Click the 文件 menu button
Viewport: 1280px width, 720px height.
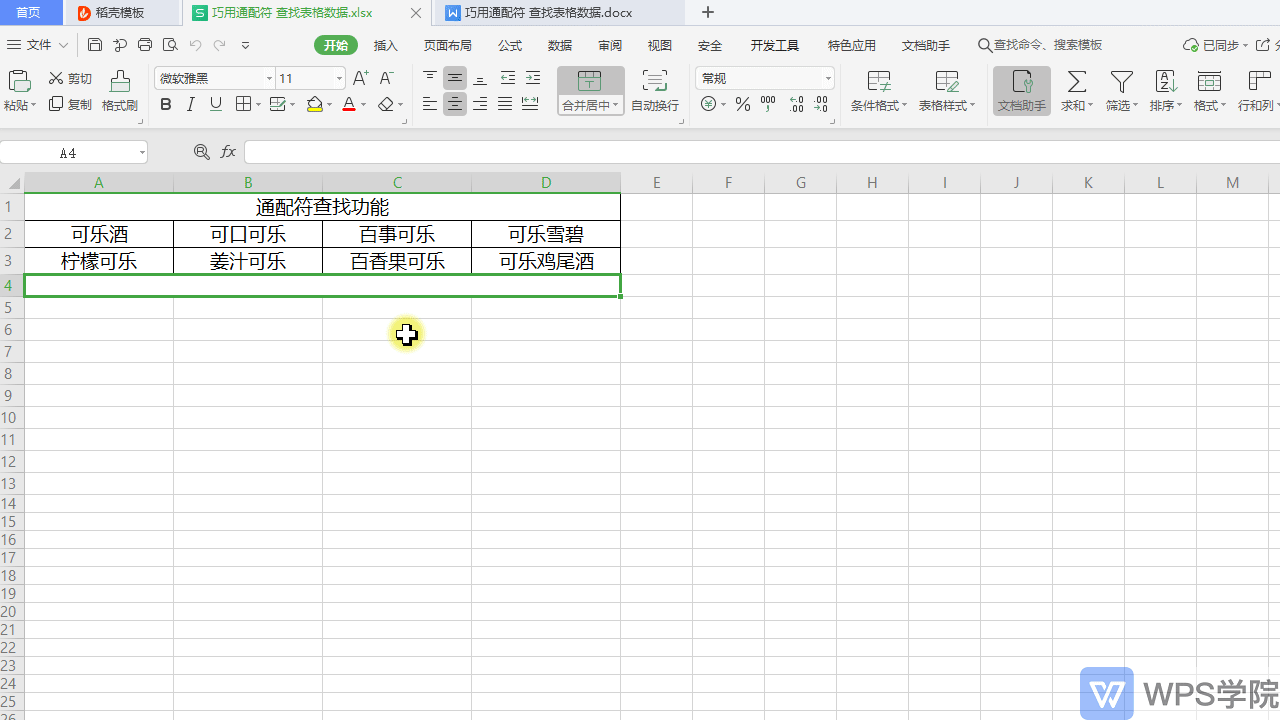coord(38,45)
